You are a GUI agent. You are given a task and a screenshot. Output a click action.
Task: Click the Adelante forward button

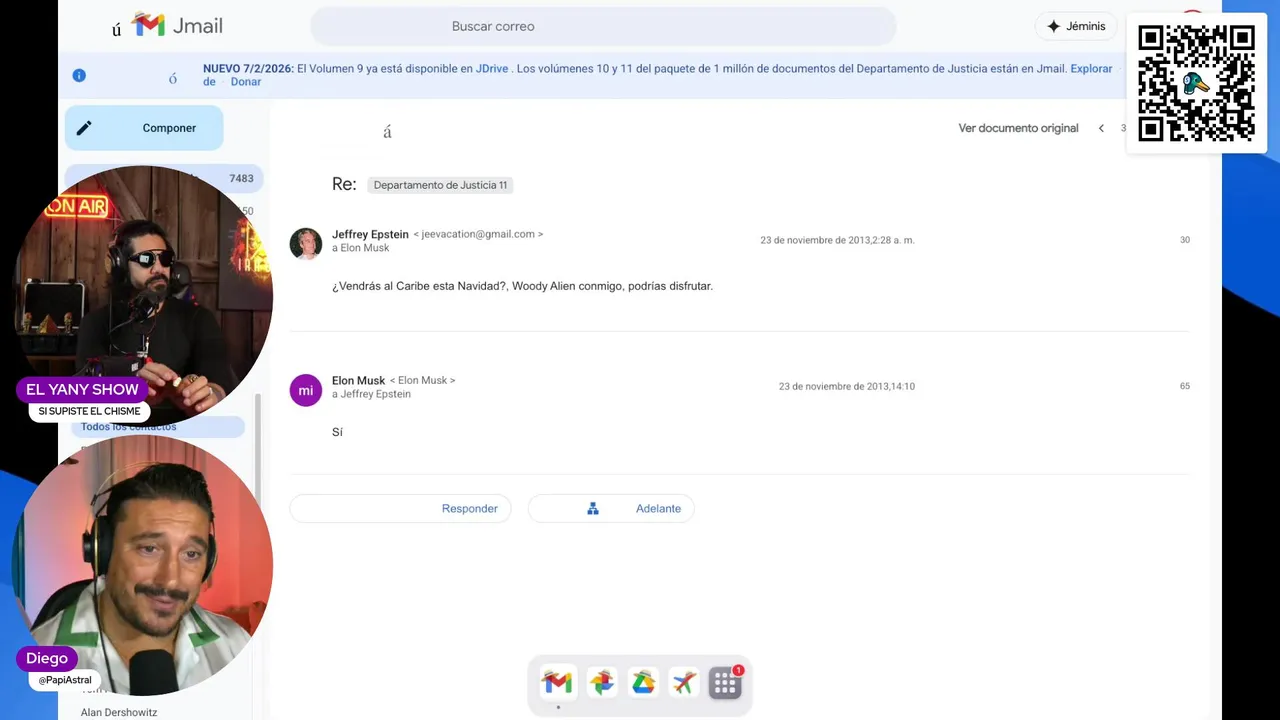coord(611,508)
